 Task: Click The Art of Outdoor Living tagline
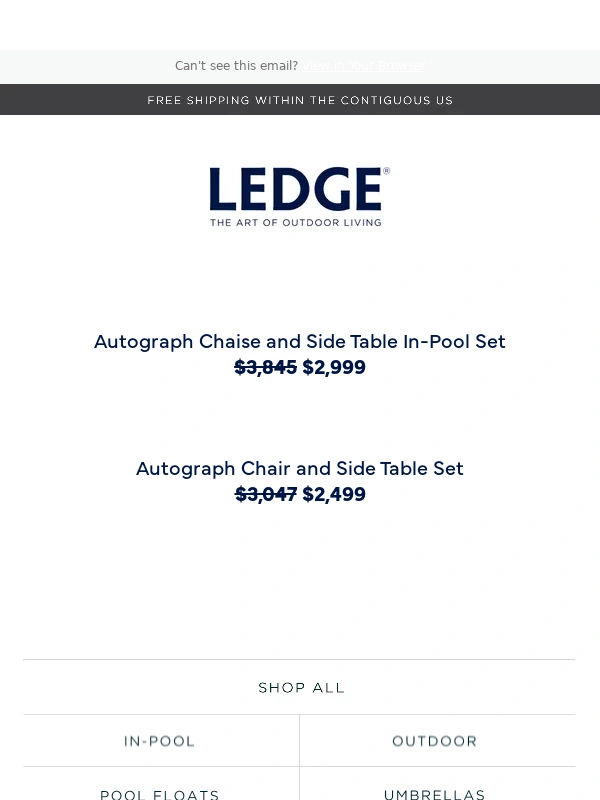[296, 222]
